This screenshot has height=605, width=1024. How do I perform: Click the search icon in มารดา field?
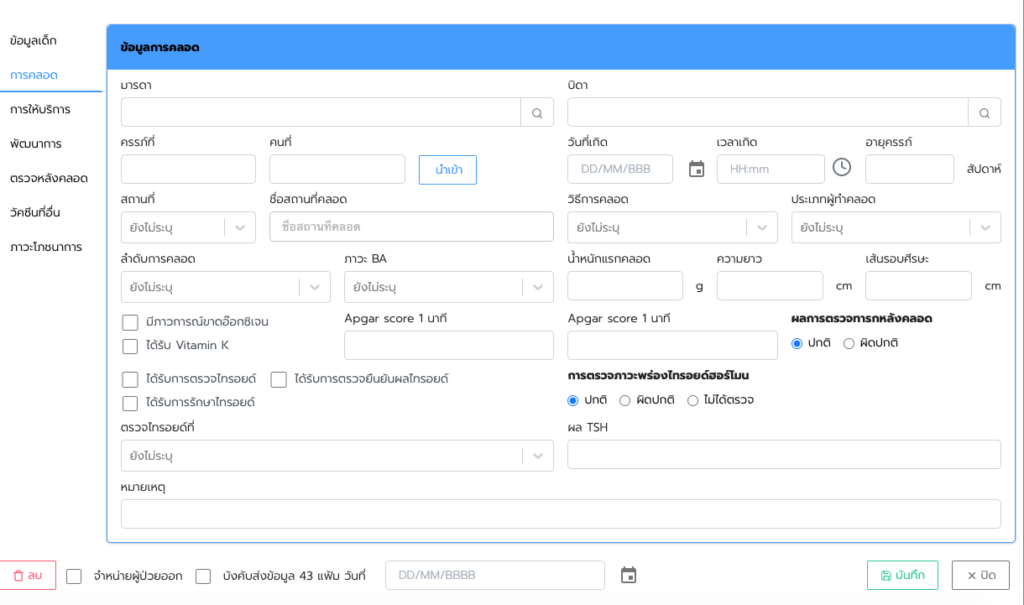537,113
